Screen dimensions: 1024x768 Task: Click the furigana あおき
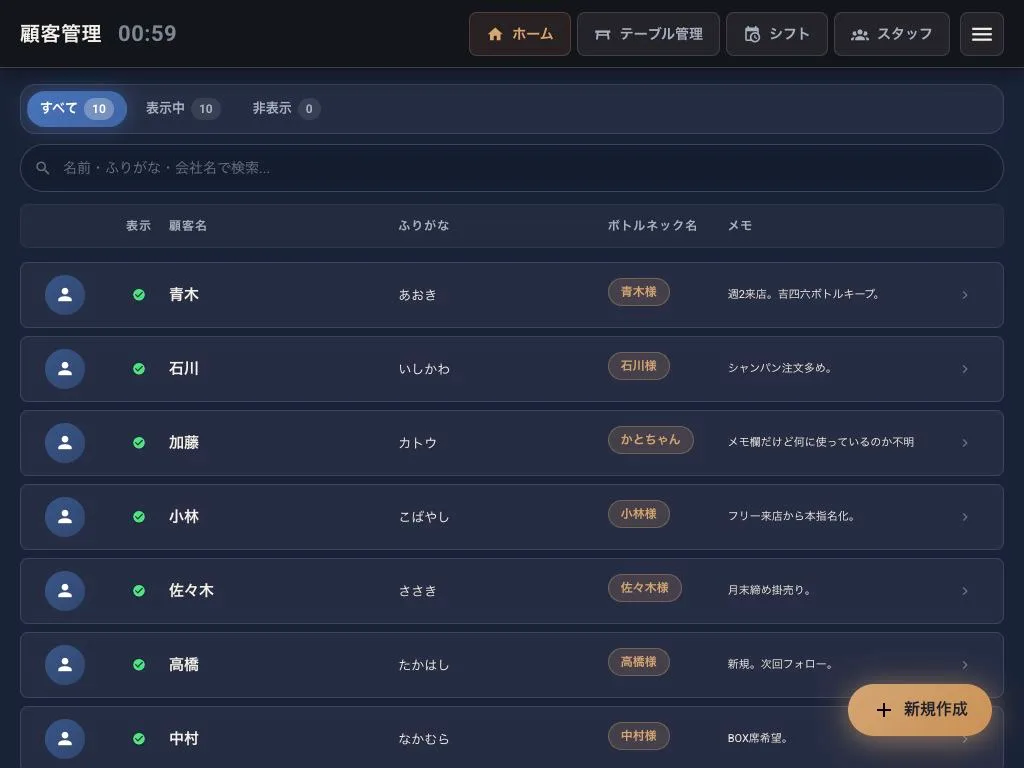point(417,295)
